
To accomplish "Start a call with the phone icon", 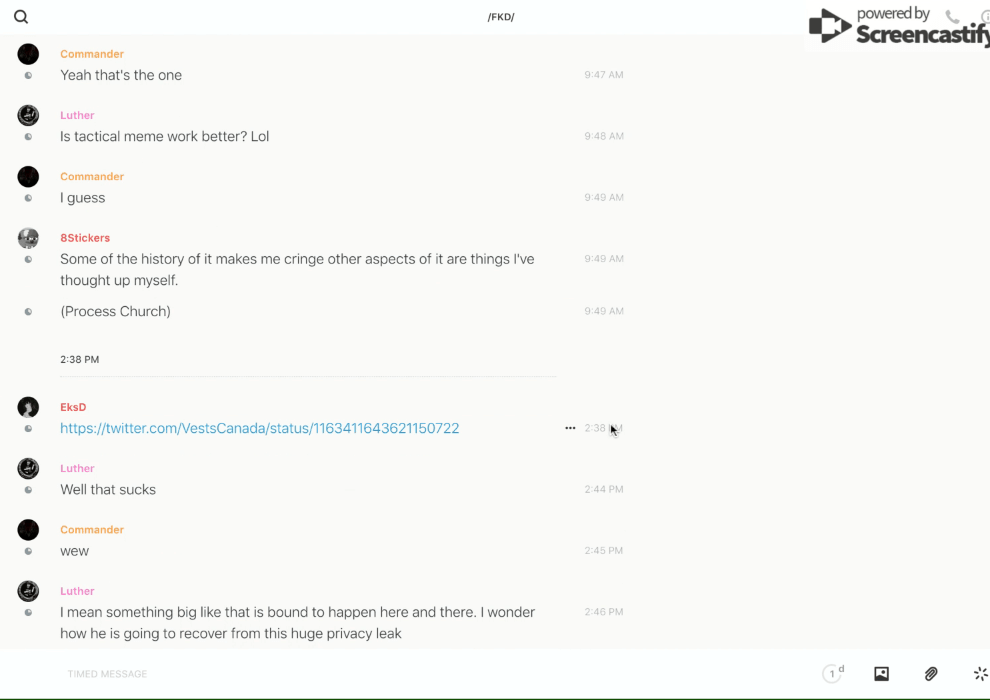I will coord(952,17).
